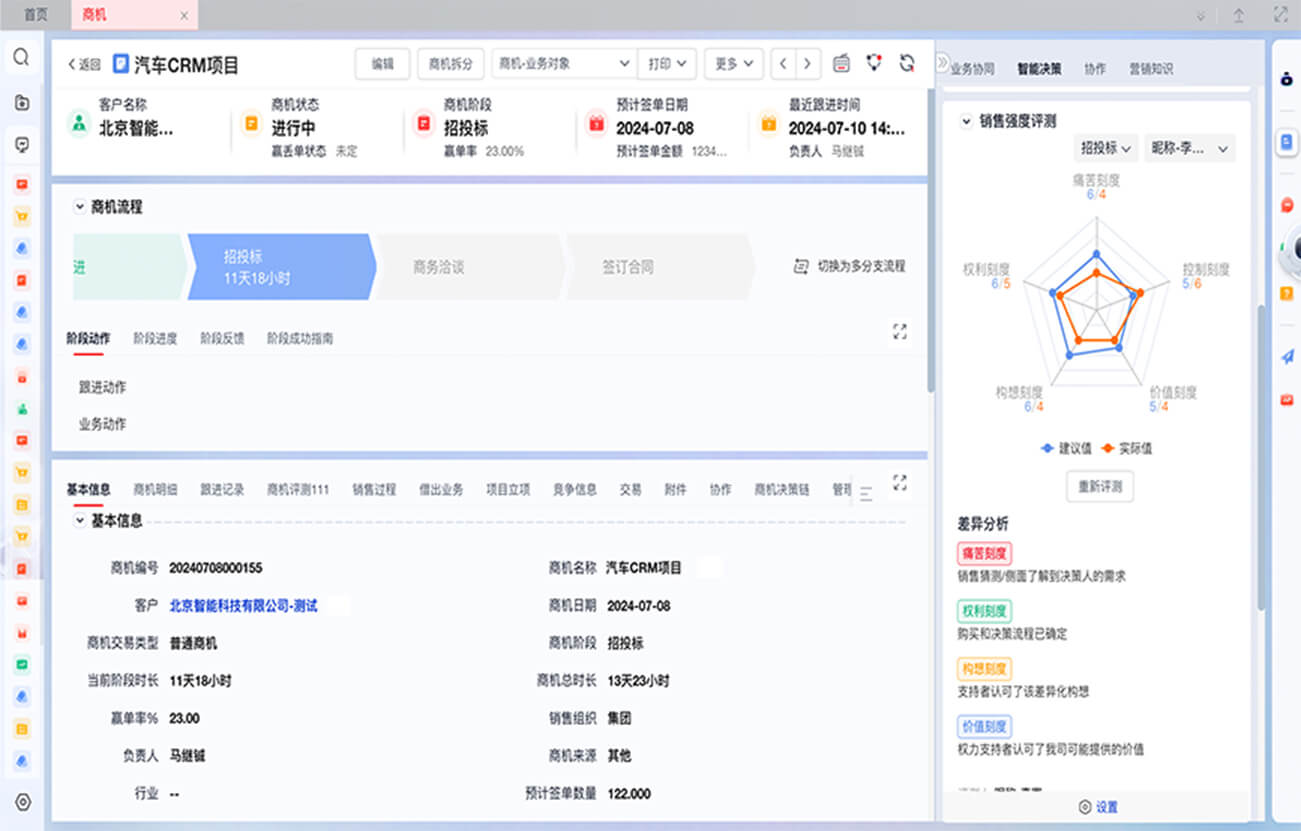Open the relationship graph icon in header
The width and height of the screenshot is (1301, 831).
pyautogui.click(x=875, y=63)
